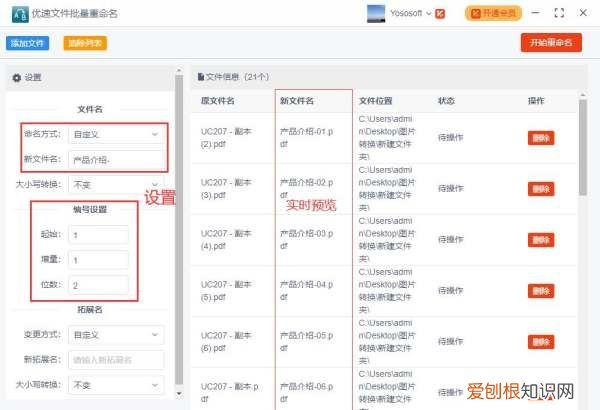Click new name 产品介绍-03.pdf
Screen dimensions: 600x410
307,240
